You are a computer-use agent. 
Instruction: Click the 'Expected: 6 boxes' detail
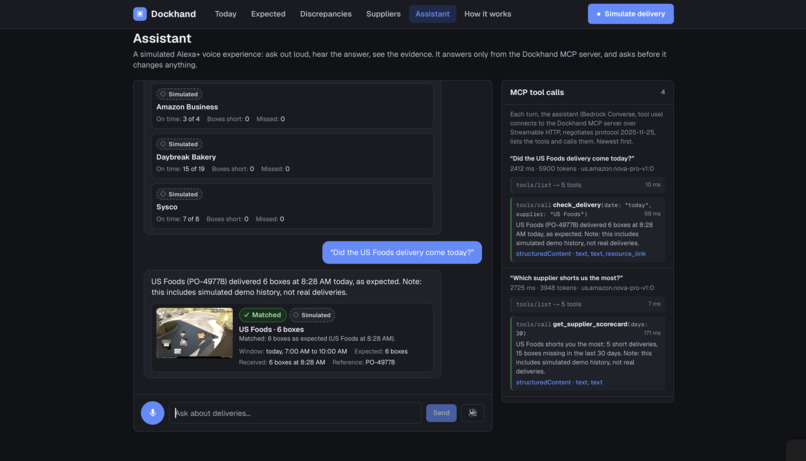pos(381,352)
